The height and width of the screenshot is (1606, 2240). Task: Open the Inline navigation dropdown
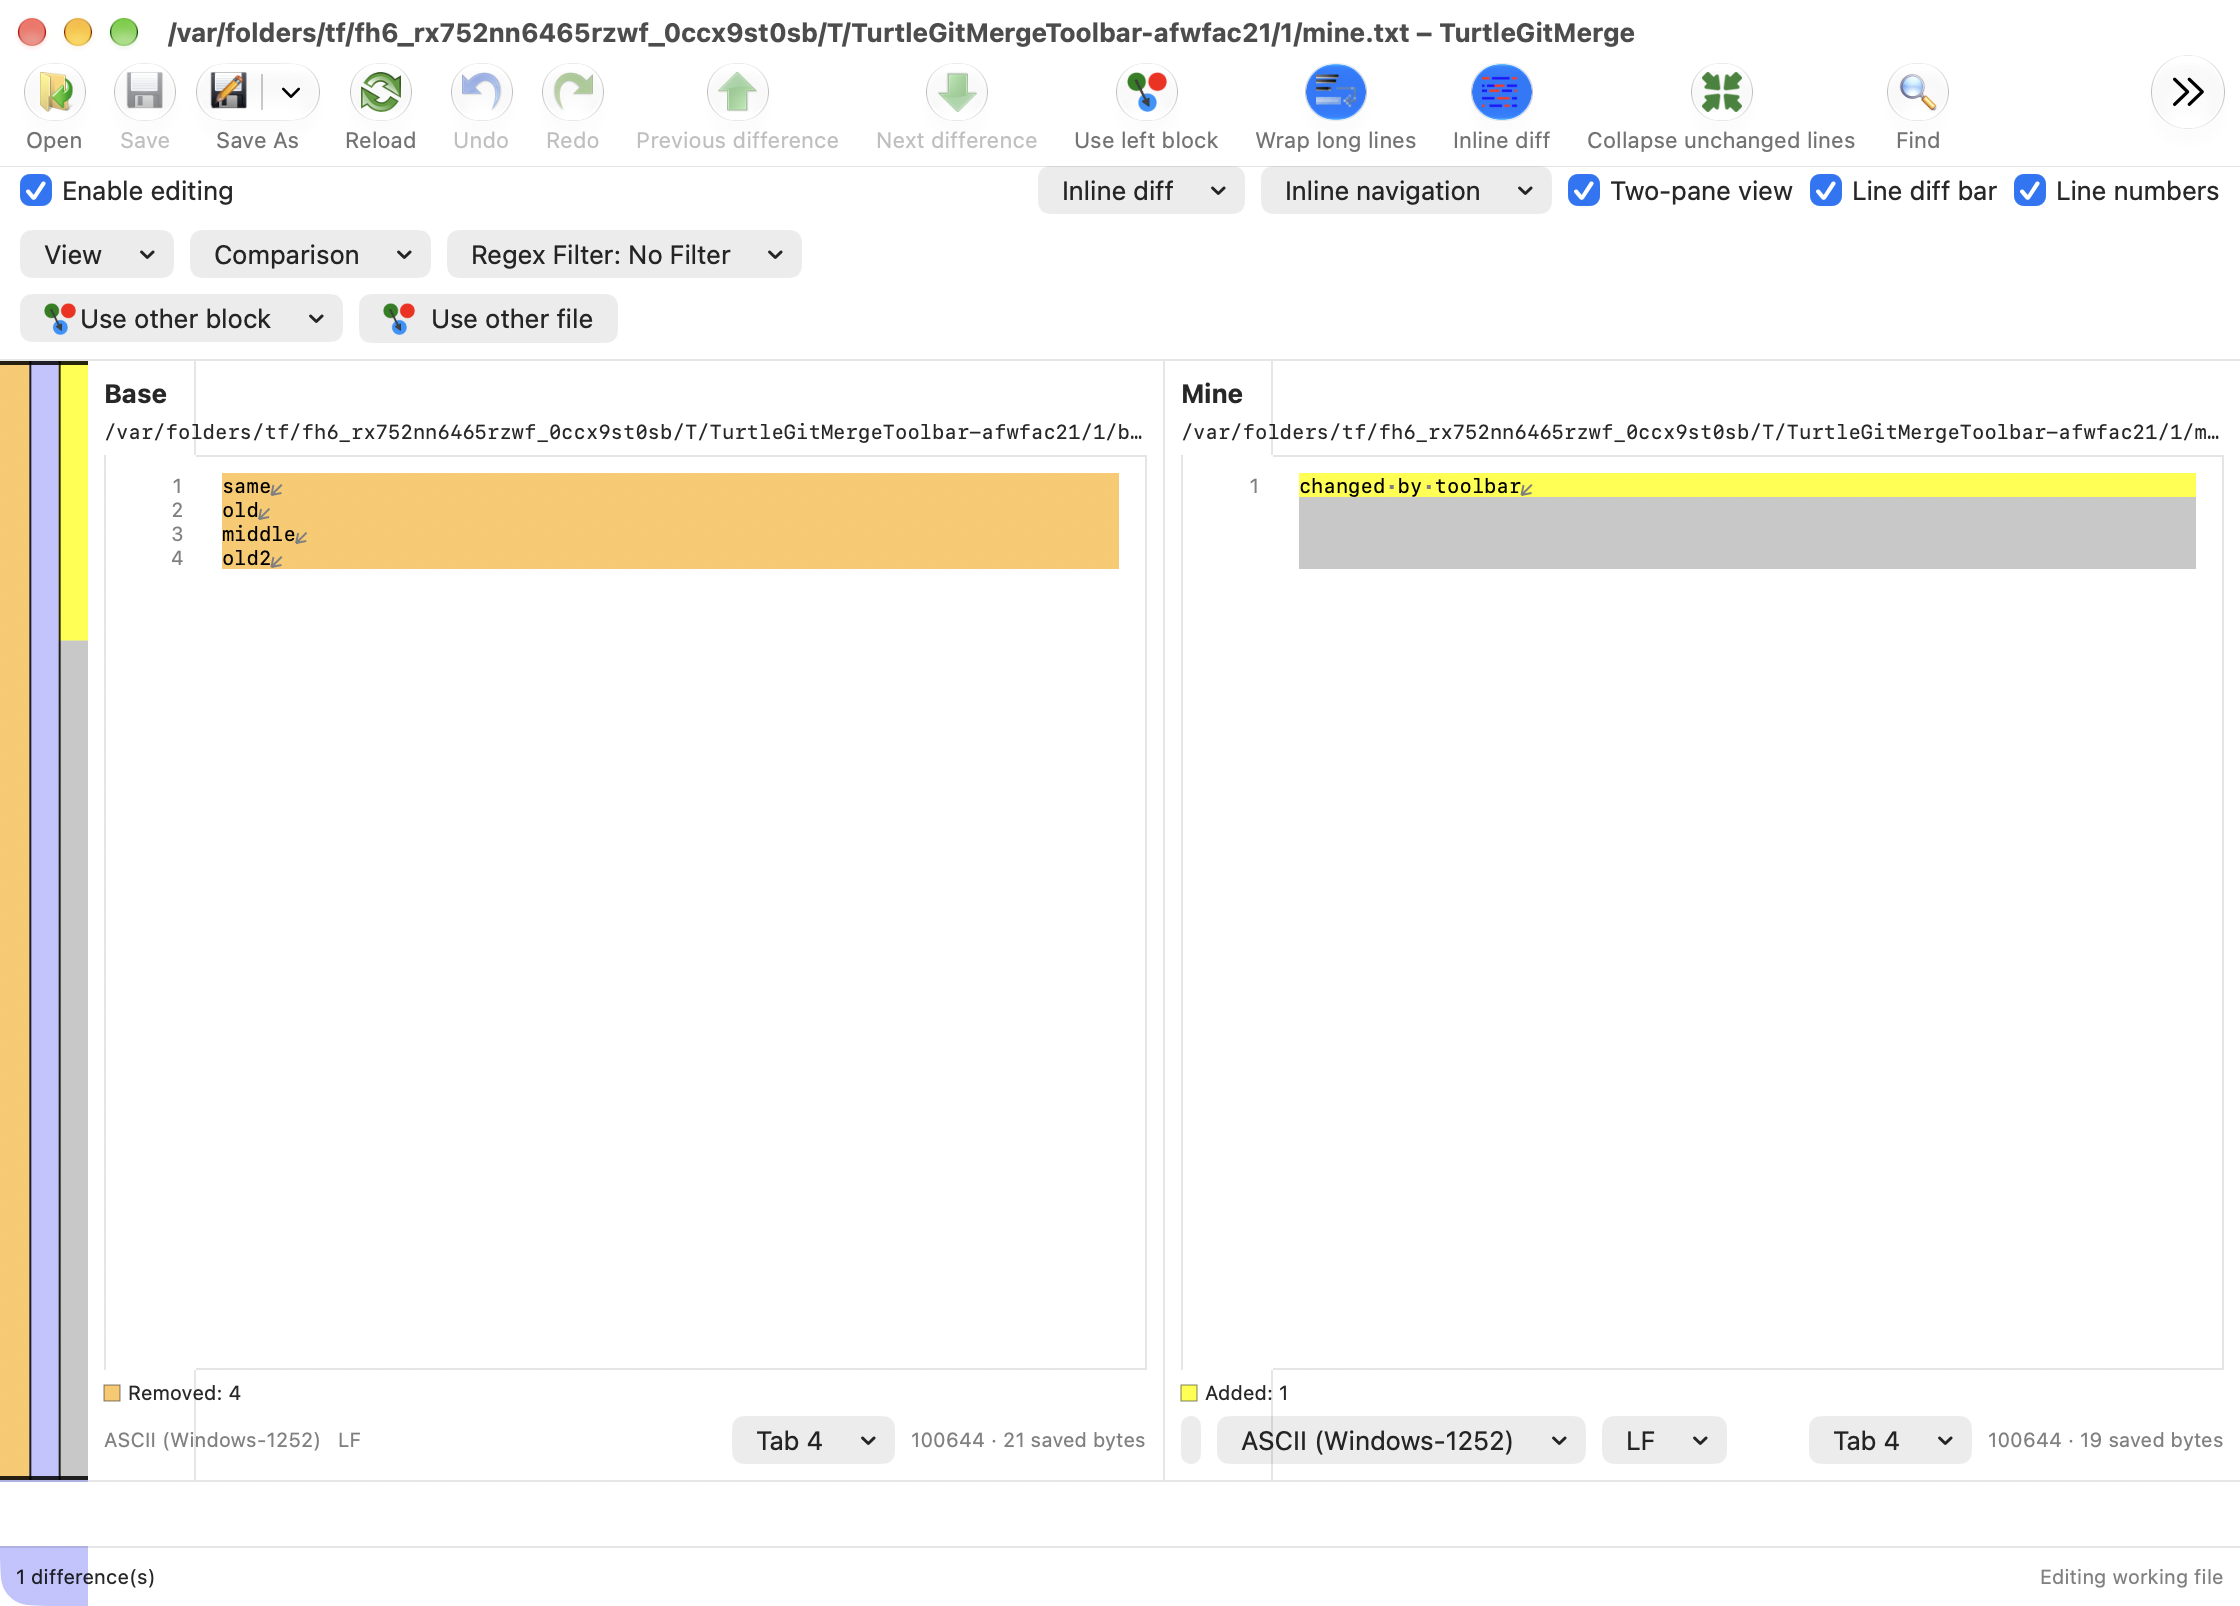(x=1406, y=190)
